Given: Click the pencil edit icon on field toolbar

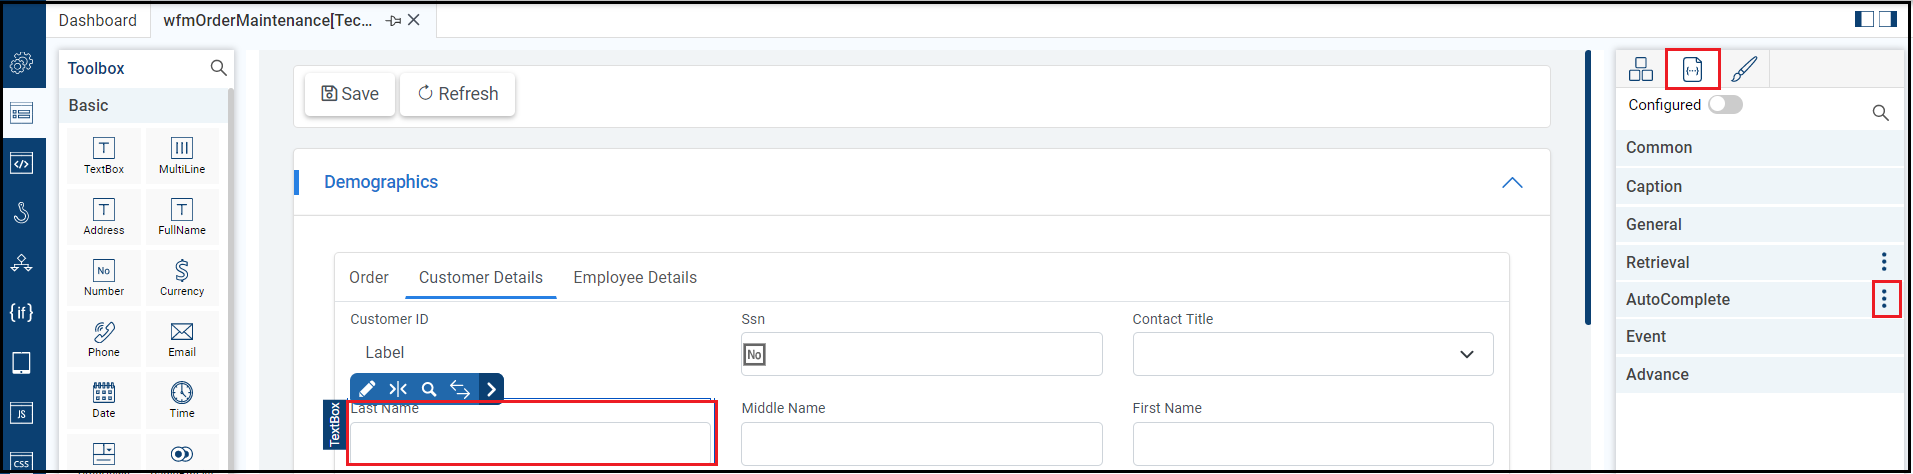Looking at the screenshot, I should (x=367, y=389).
